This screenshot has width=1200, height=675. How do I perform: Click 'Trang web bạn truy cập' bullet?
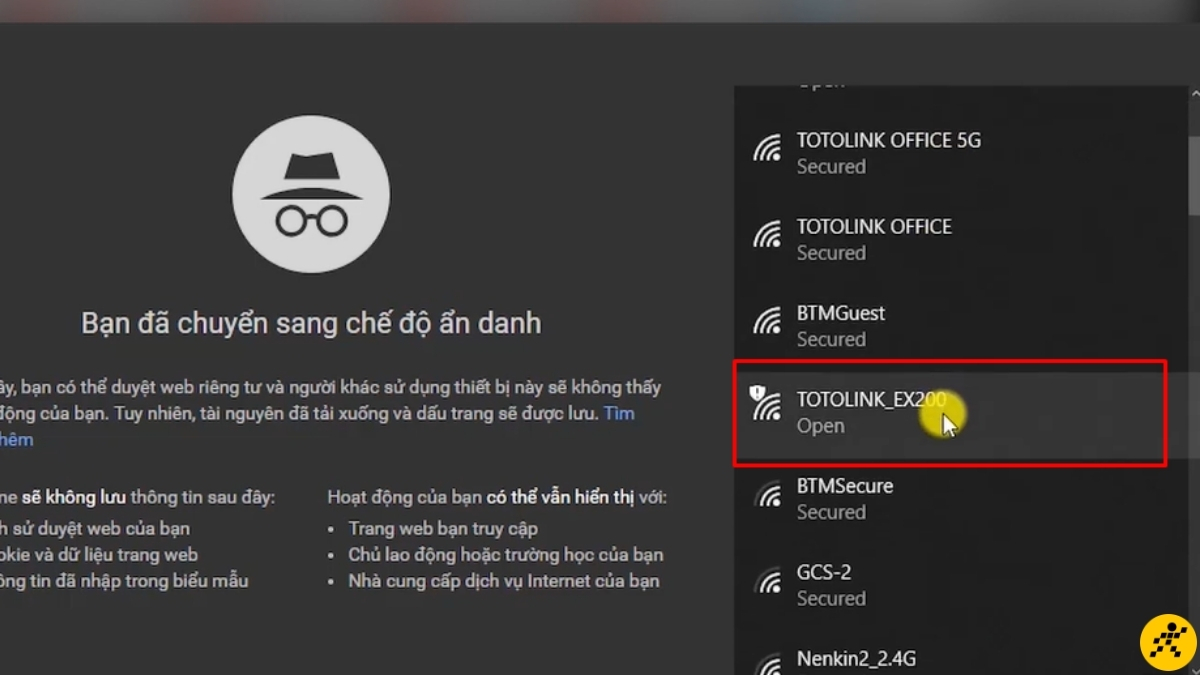pyautogui.click(x=443, y=528)
